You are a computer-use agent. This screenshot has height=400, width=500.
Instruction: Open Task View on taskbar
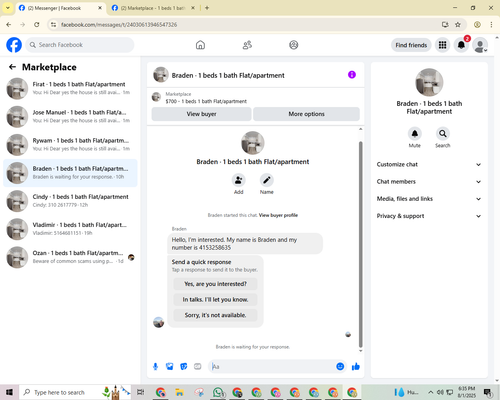coord(141,392)
